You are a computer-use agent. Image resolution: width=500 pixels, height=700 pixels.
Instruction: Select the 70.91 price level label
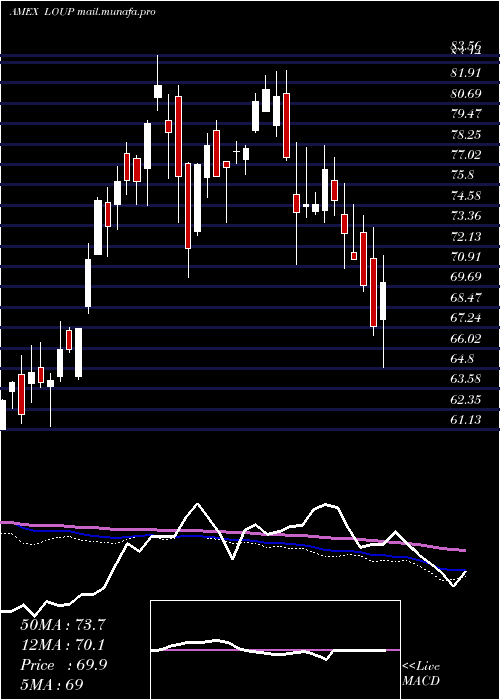tap(466, 256)
